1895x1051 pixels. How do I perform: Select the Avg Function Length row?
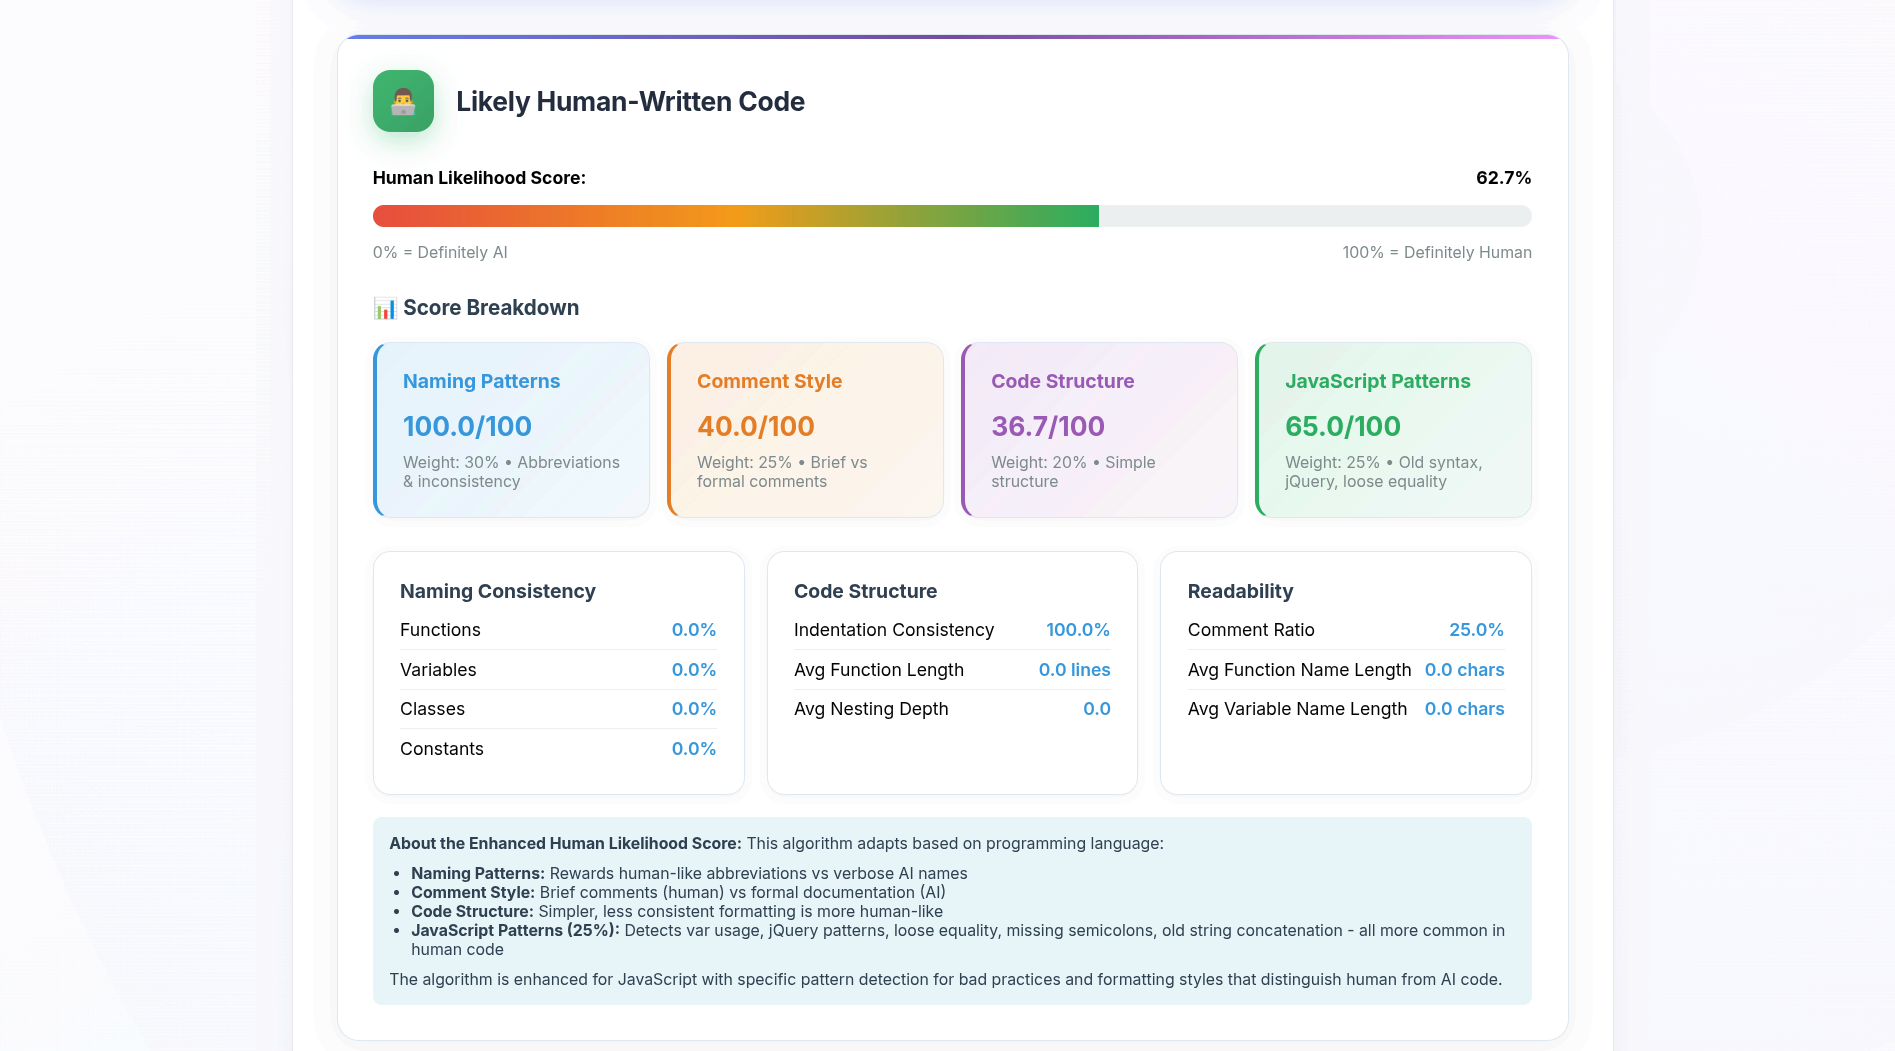[x=951, y=670]
